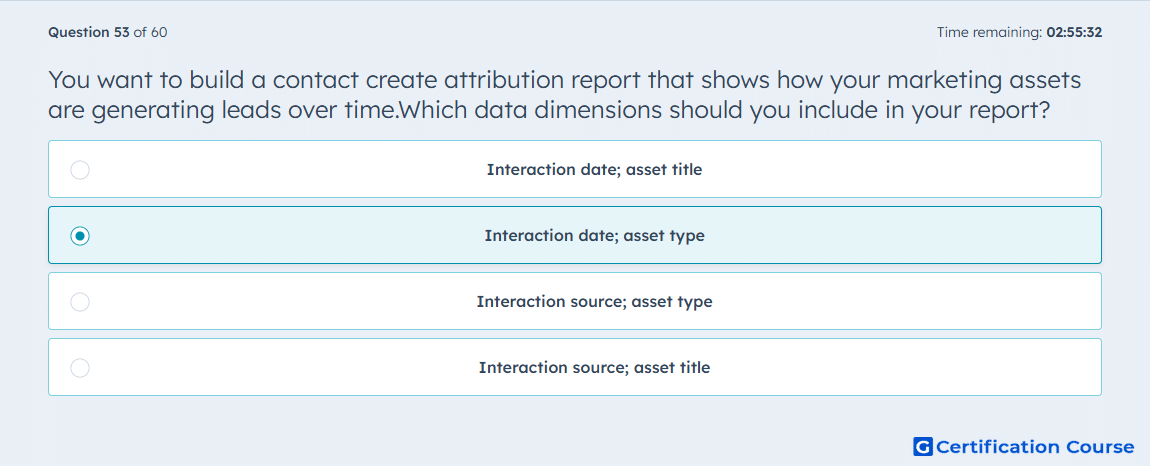The width and height of the screenshot is (1150, 466).
Task: Toggle the selected Interaction date; asset type radio
Action: pyautogui.click(x=80, y=236)
